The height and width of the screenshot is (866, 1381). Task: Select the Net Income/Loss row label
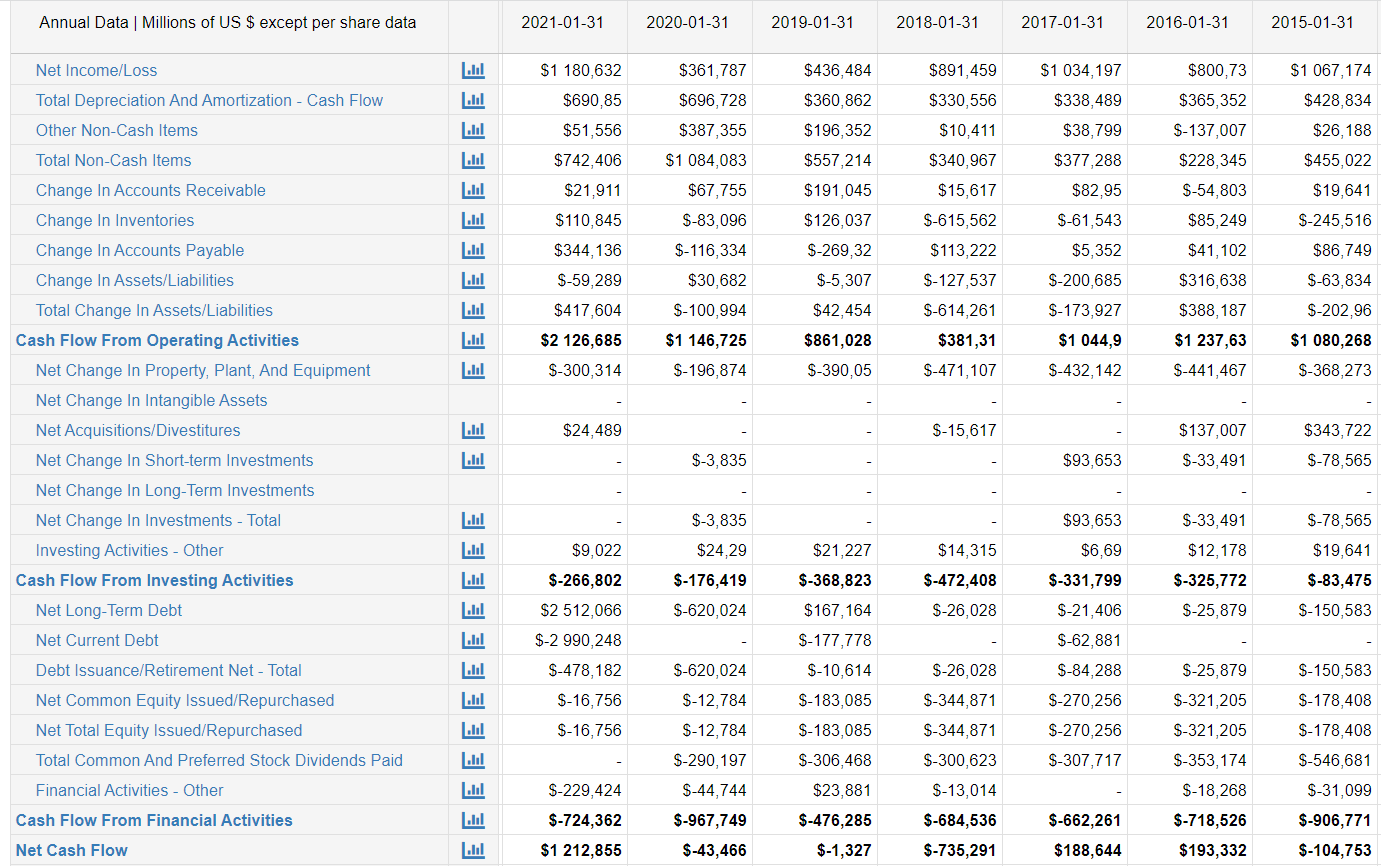[x=96, y=70]
